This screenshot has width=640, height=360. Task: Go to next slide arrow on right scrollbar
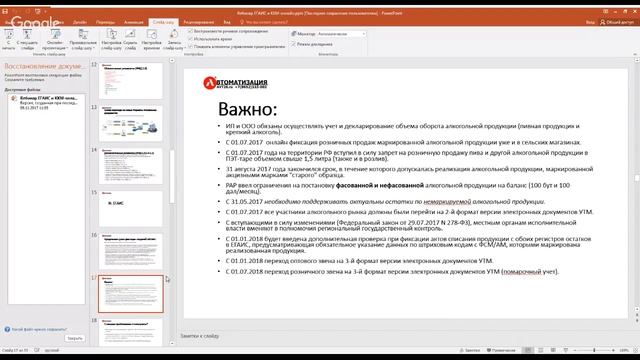(637, 321)
